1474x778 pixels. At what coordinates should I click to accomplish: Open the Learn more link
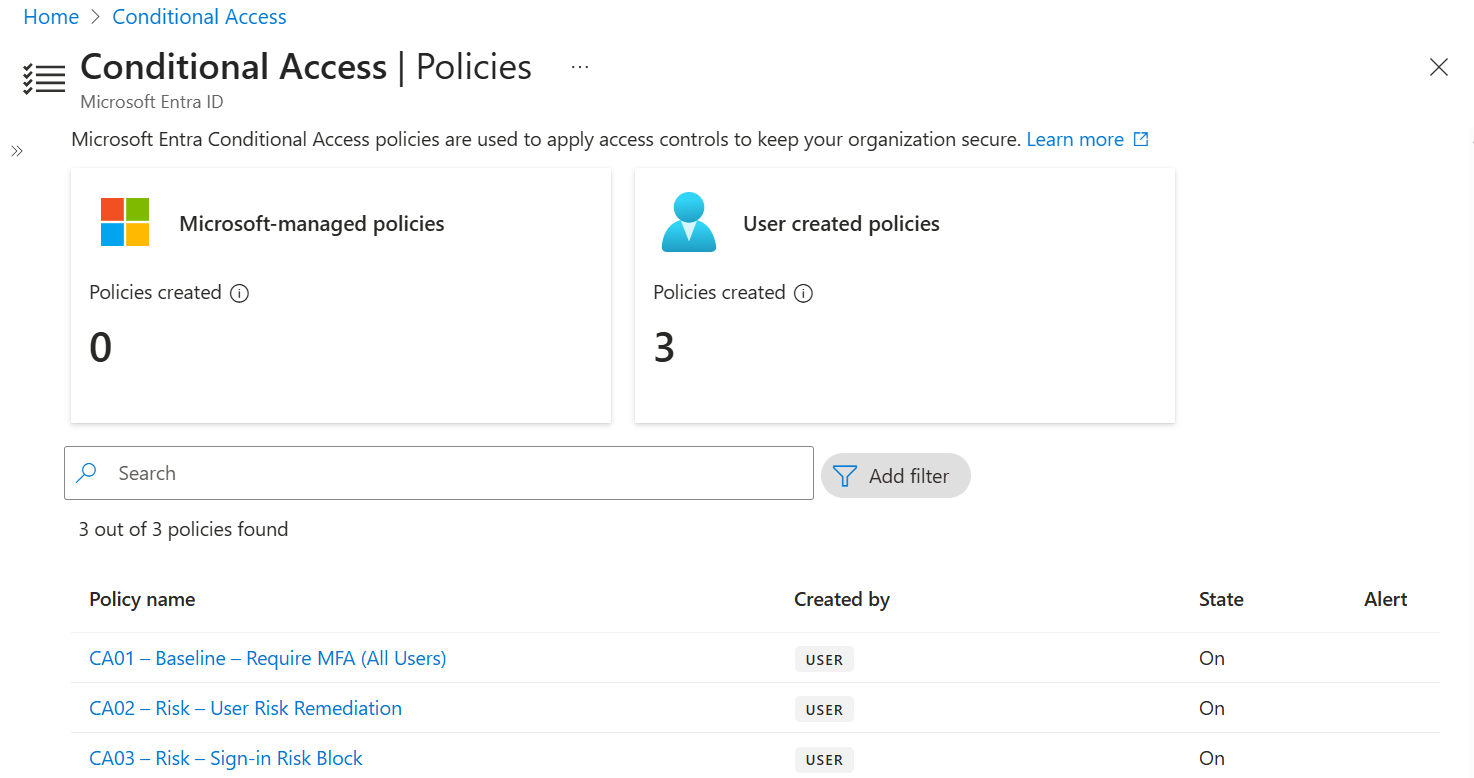pyautogui.click(x=1075, y=140)
